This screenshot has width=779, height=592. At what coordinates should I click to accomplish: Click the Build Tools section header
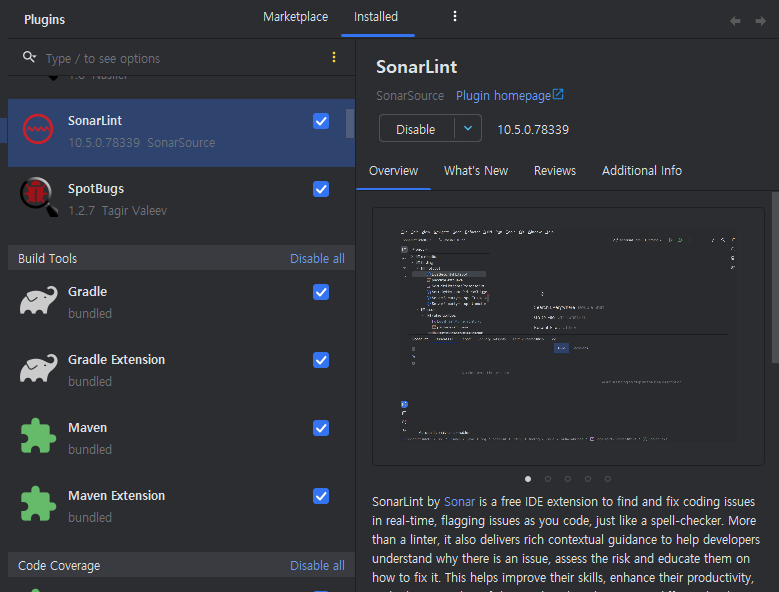pyautogui.click(x=181, y=258)
